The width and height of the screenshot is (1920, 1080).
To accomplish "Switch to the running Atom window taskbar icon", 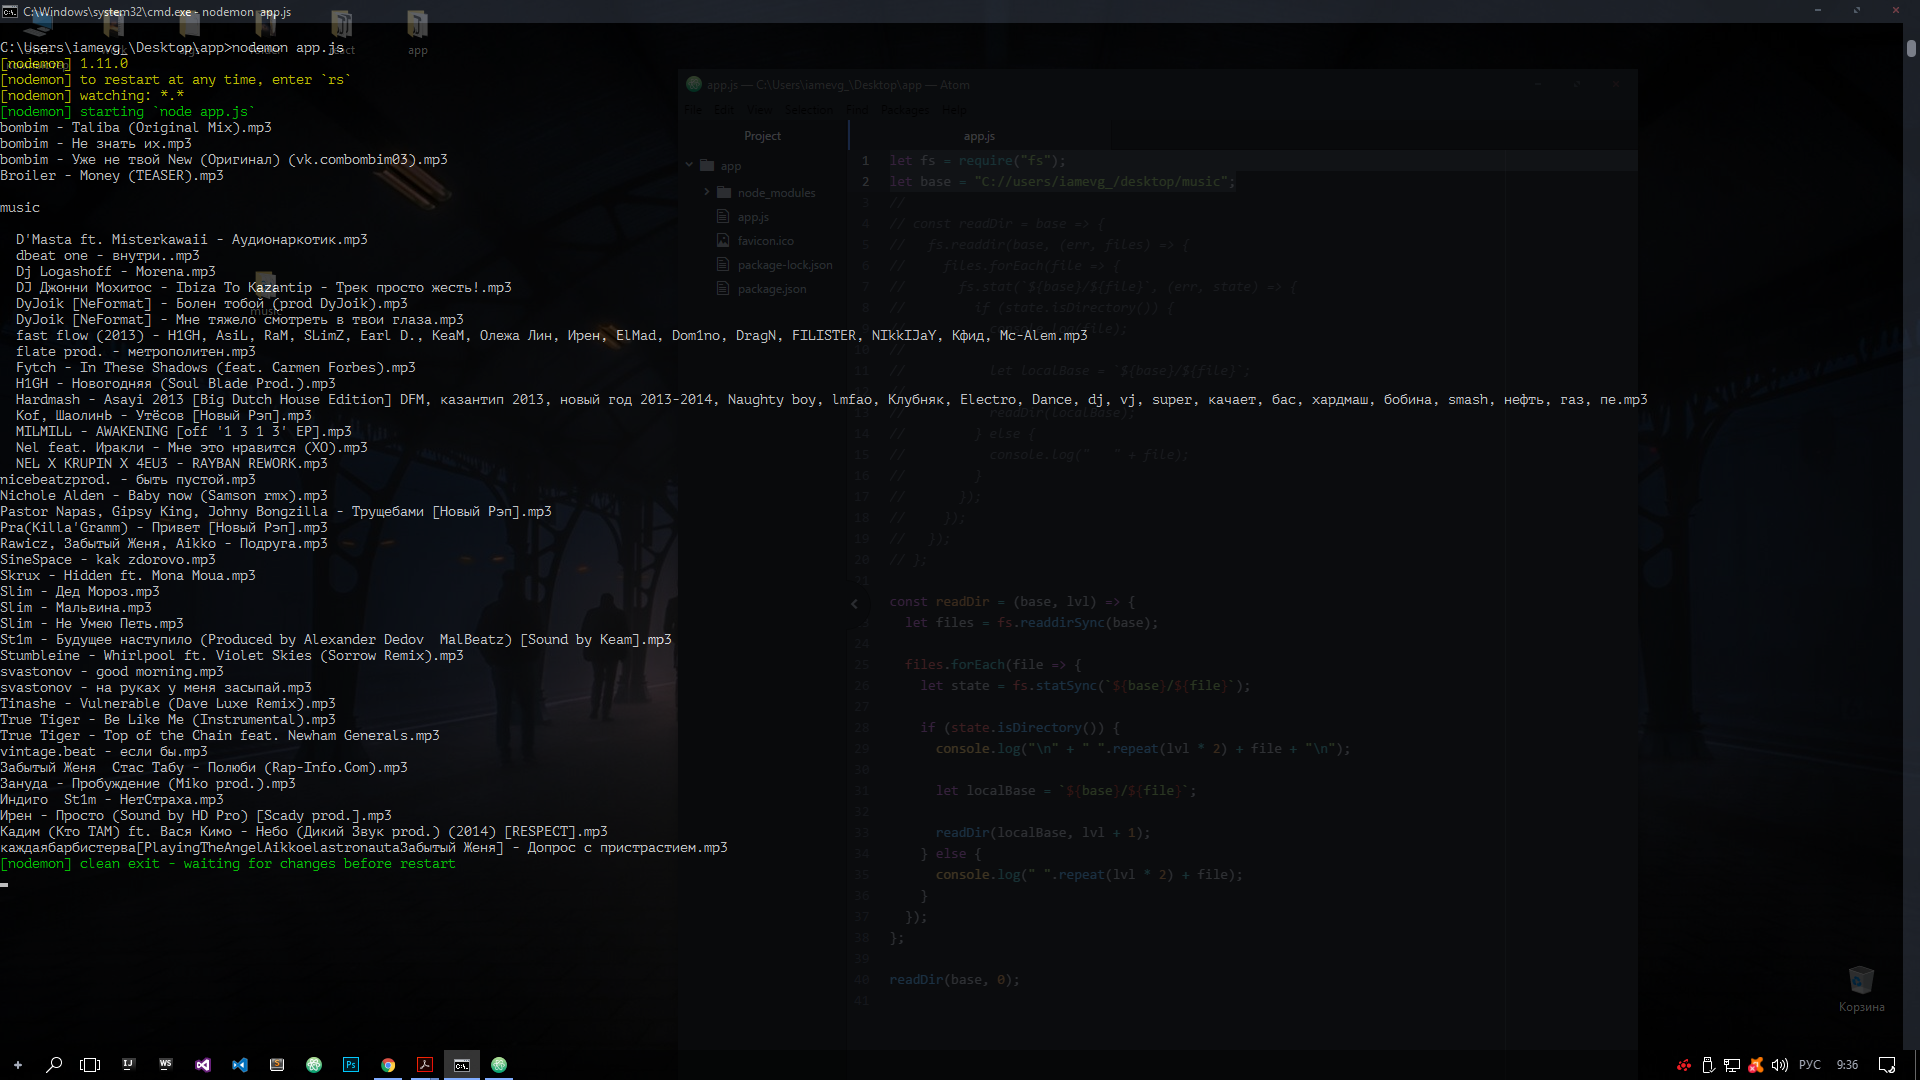I will pyautogui.click(x=499, y=1065).
